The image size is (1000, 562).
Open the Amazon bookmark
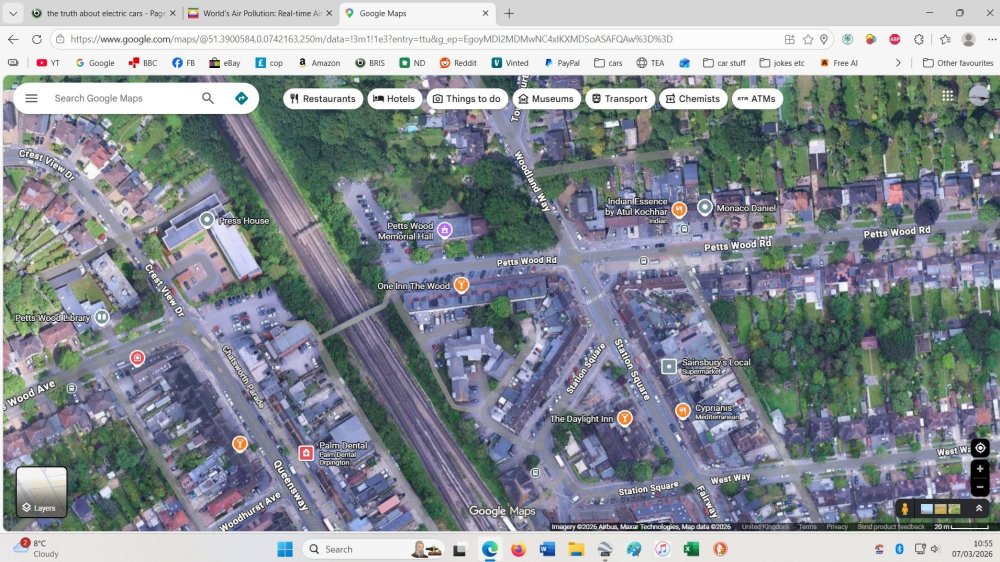click(x=319, y=63)
